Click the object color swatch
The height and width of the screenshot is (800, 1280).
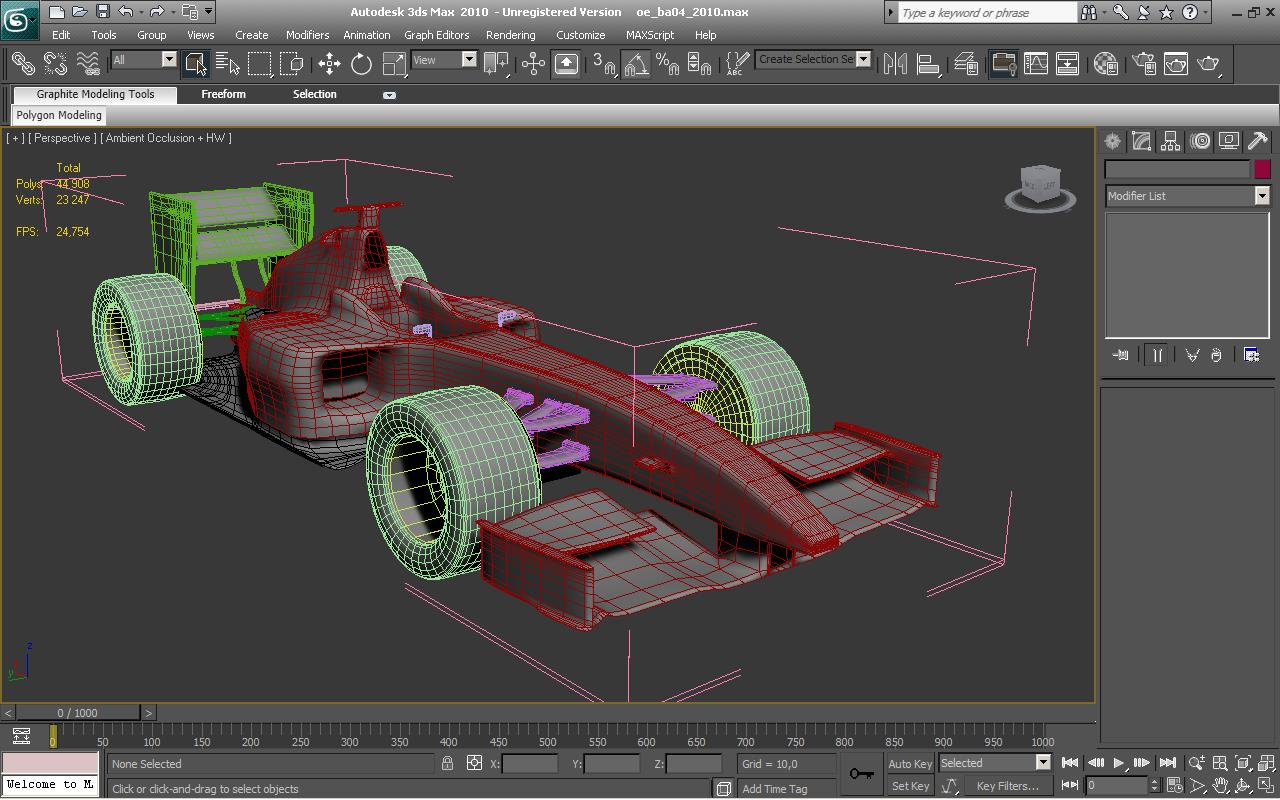click(1262, 169)
